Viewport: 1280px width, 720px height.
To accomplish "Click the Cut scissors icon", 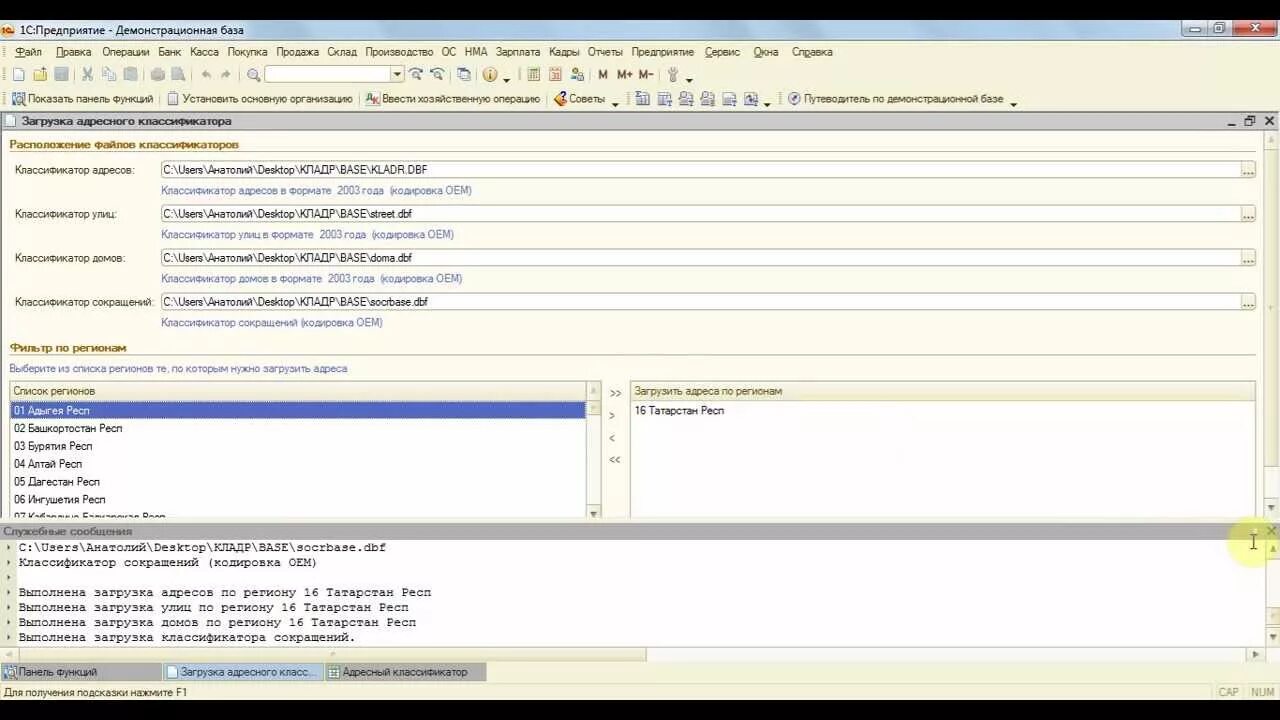I will pos(87,75).
